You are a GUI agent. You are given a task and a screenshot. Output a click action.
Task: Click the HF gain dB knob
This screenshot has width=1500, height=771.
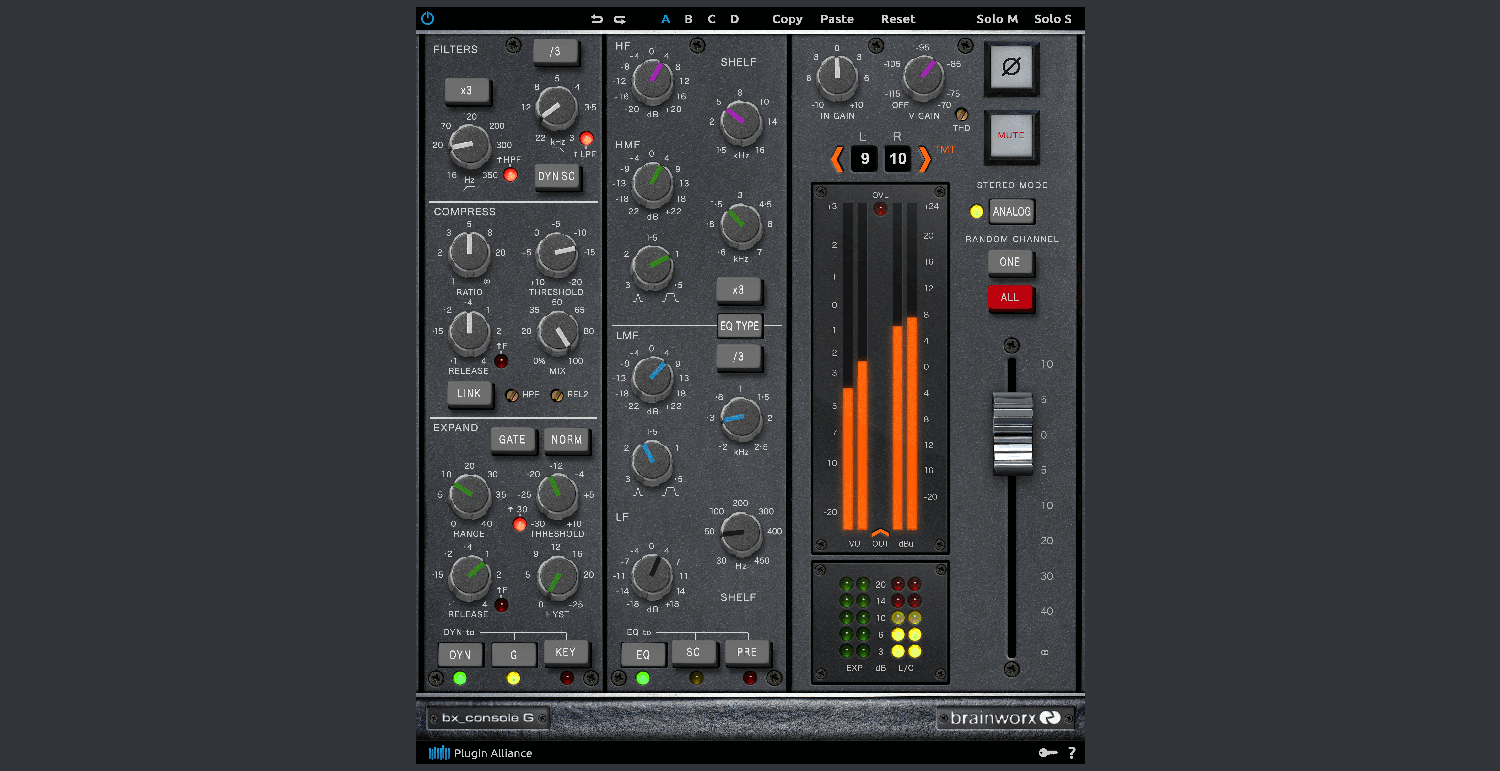tap(653, 80)
